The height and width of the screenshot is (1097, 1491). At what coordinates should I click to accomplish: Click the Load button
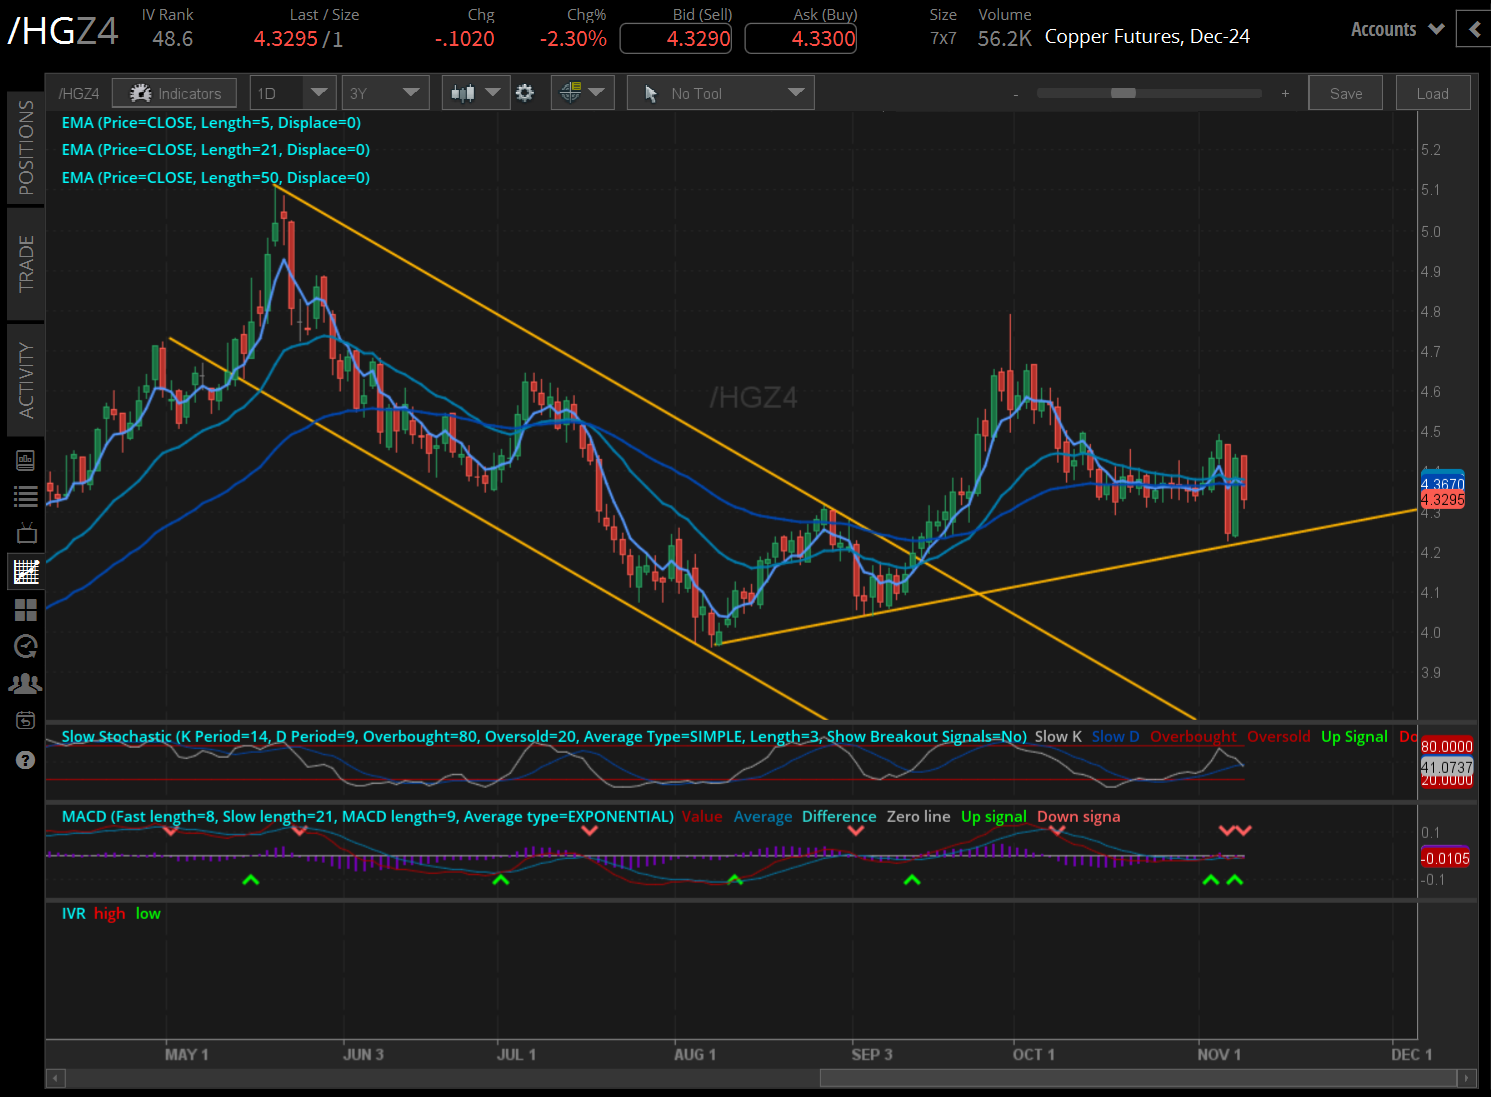(x=1432, y=92)
